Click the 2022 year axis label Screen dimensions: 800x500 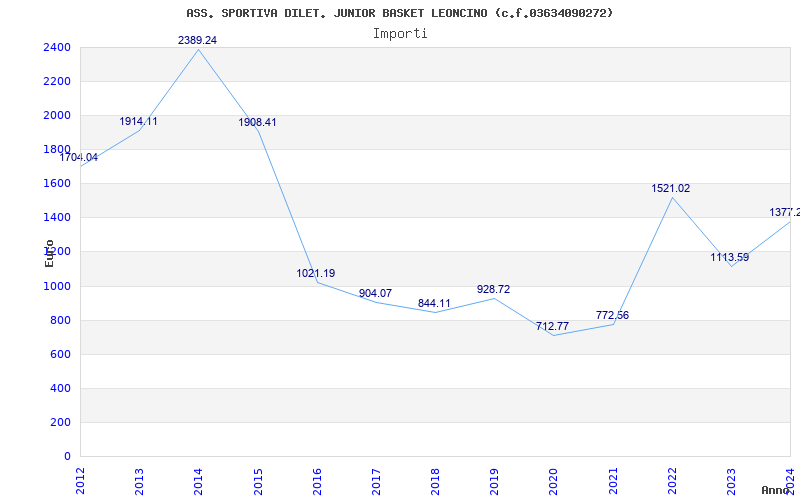672,482
